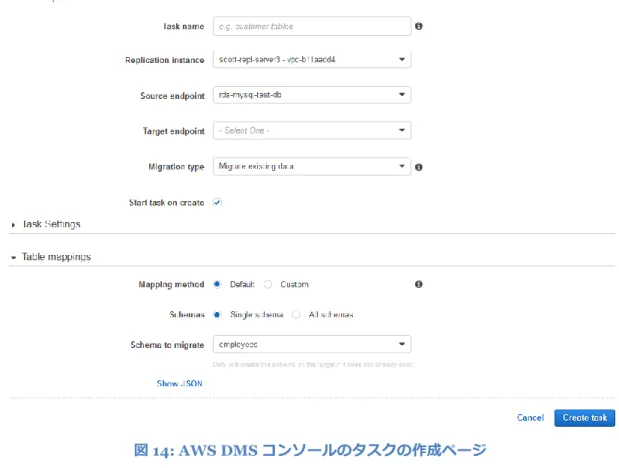
Task: Click the Task name input field
Action: click(312, 26)
